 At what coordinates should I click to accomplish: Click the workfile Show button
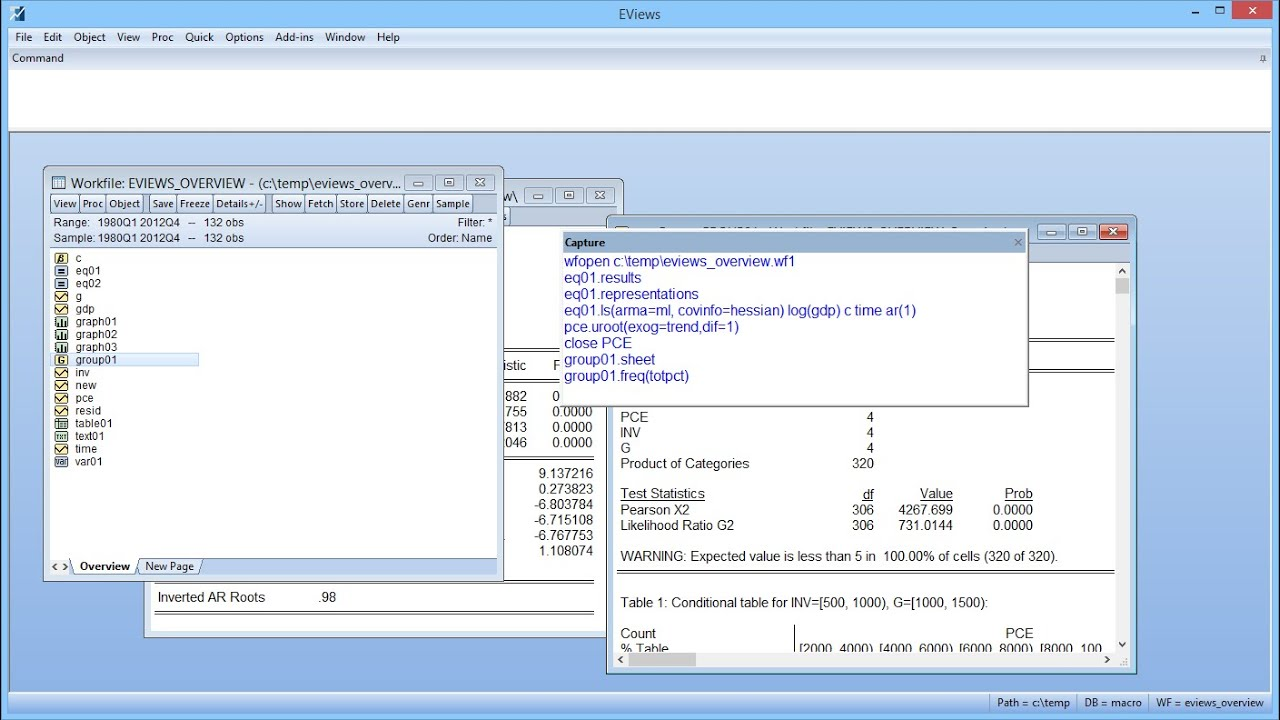(x=288, y=204)
